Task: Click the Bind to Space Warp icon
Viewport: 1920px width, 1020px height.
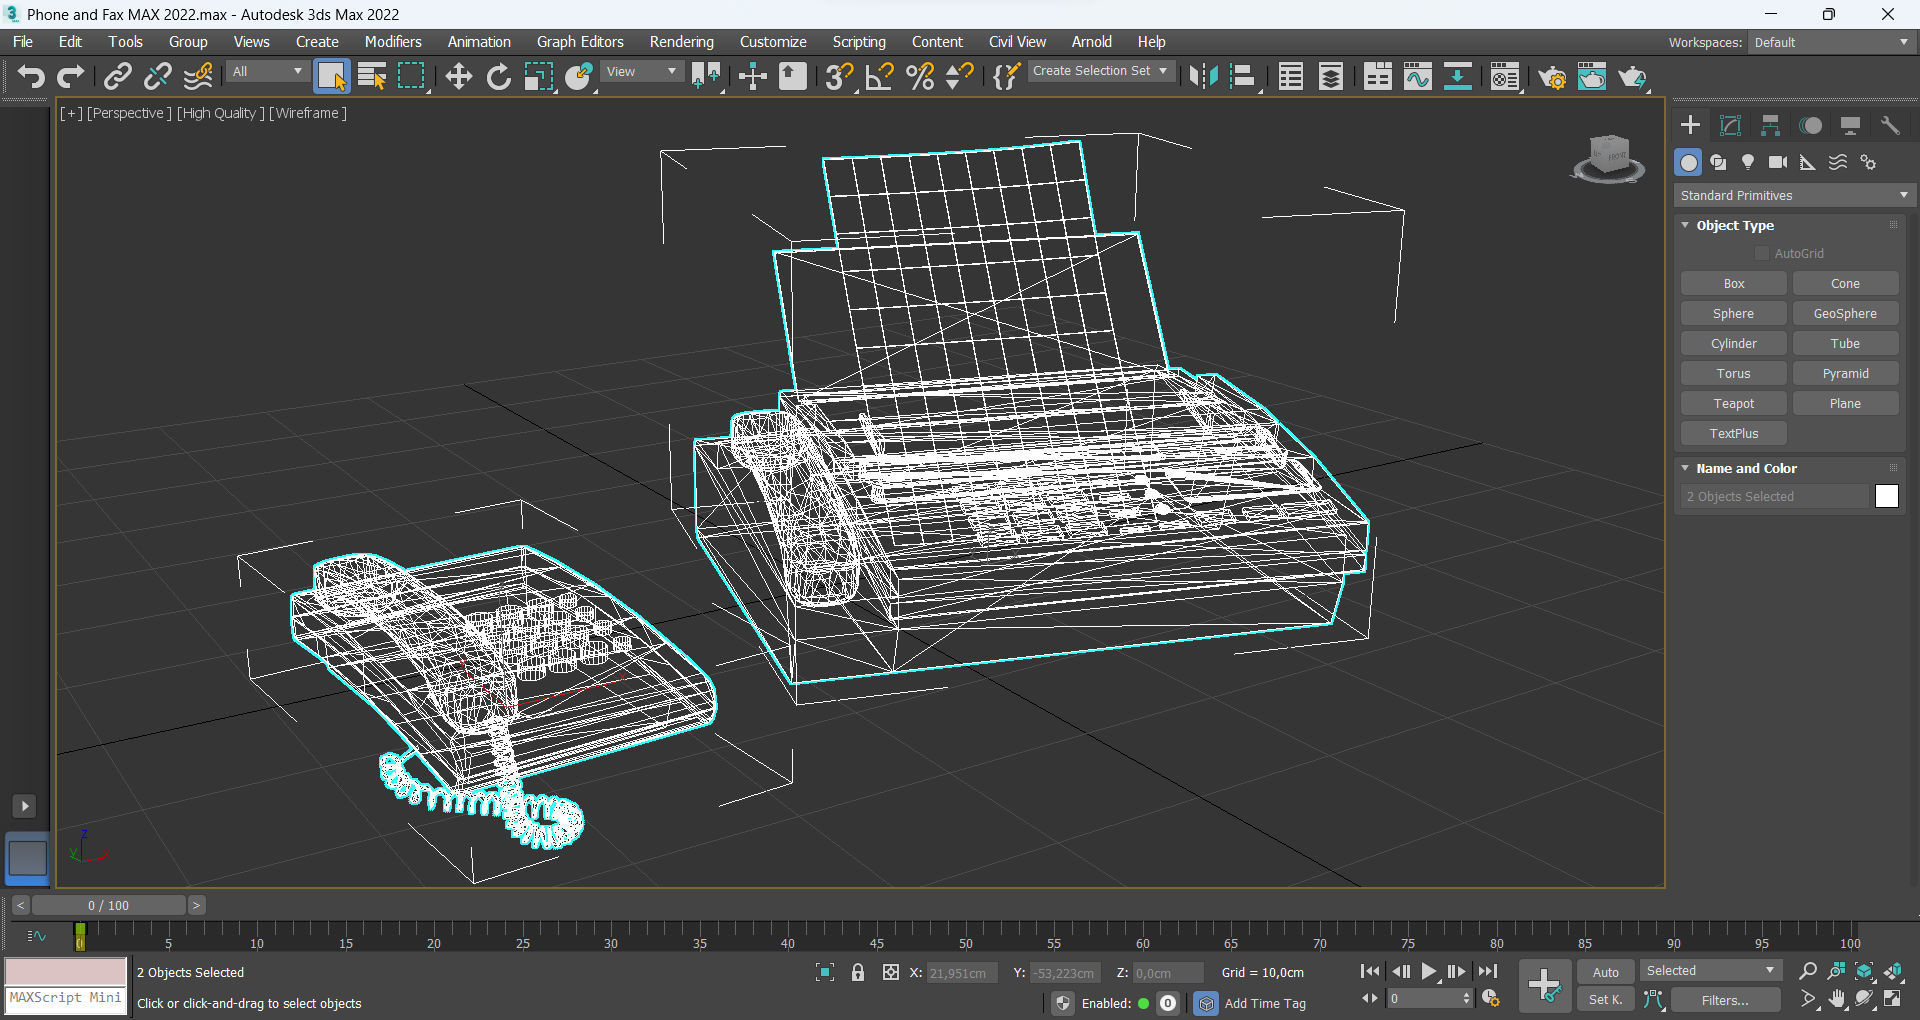Action: click(x=198, y=77)
